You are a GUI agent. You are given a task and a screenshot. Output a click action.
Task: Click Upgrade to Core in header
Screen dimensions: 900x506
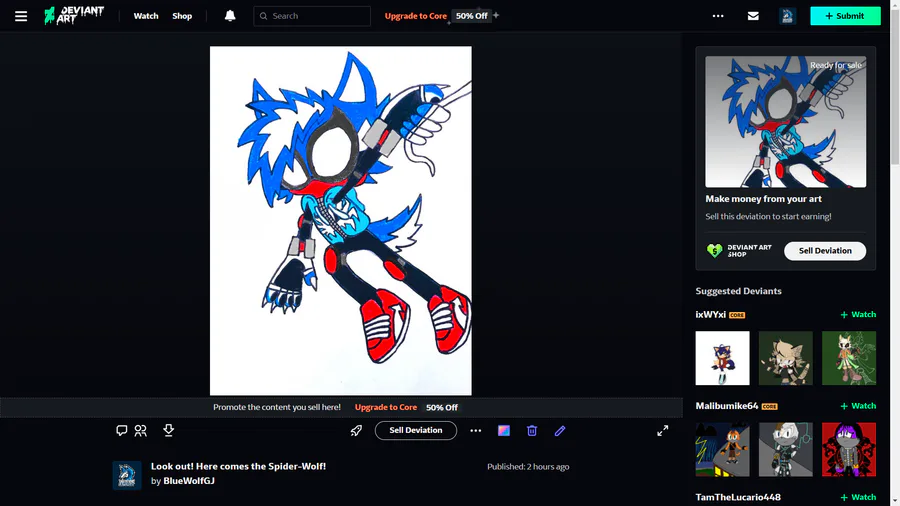(x=416, y=16)
